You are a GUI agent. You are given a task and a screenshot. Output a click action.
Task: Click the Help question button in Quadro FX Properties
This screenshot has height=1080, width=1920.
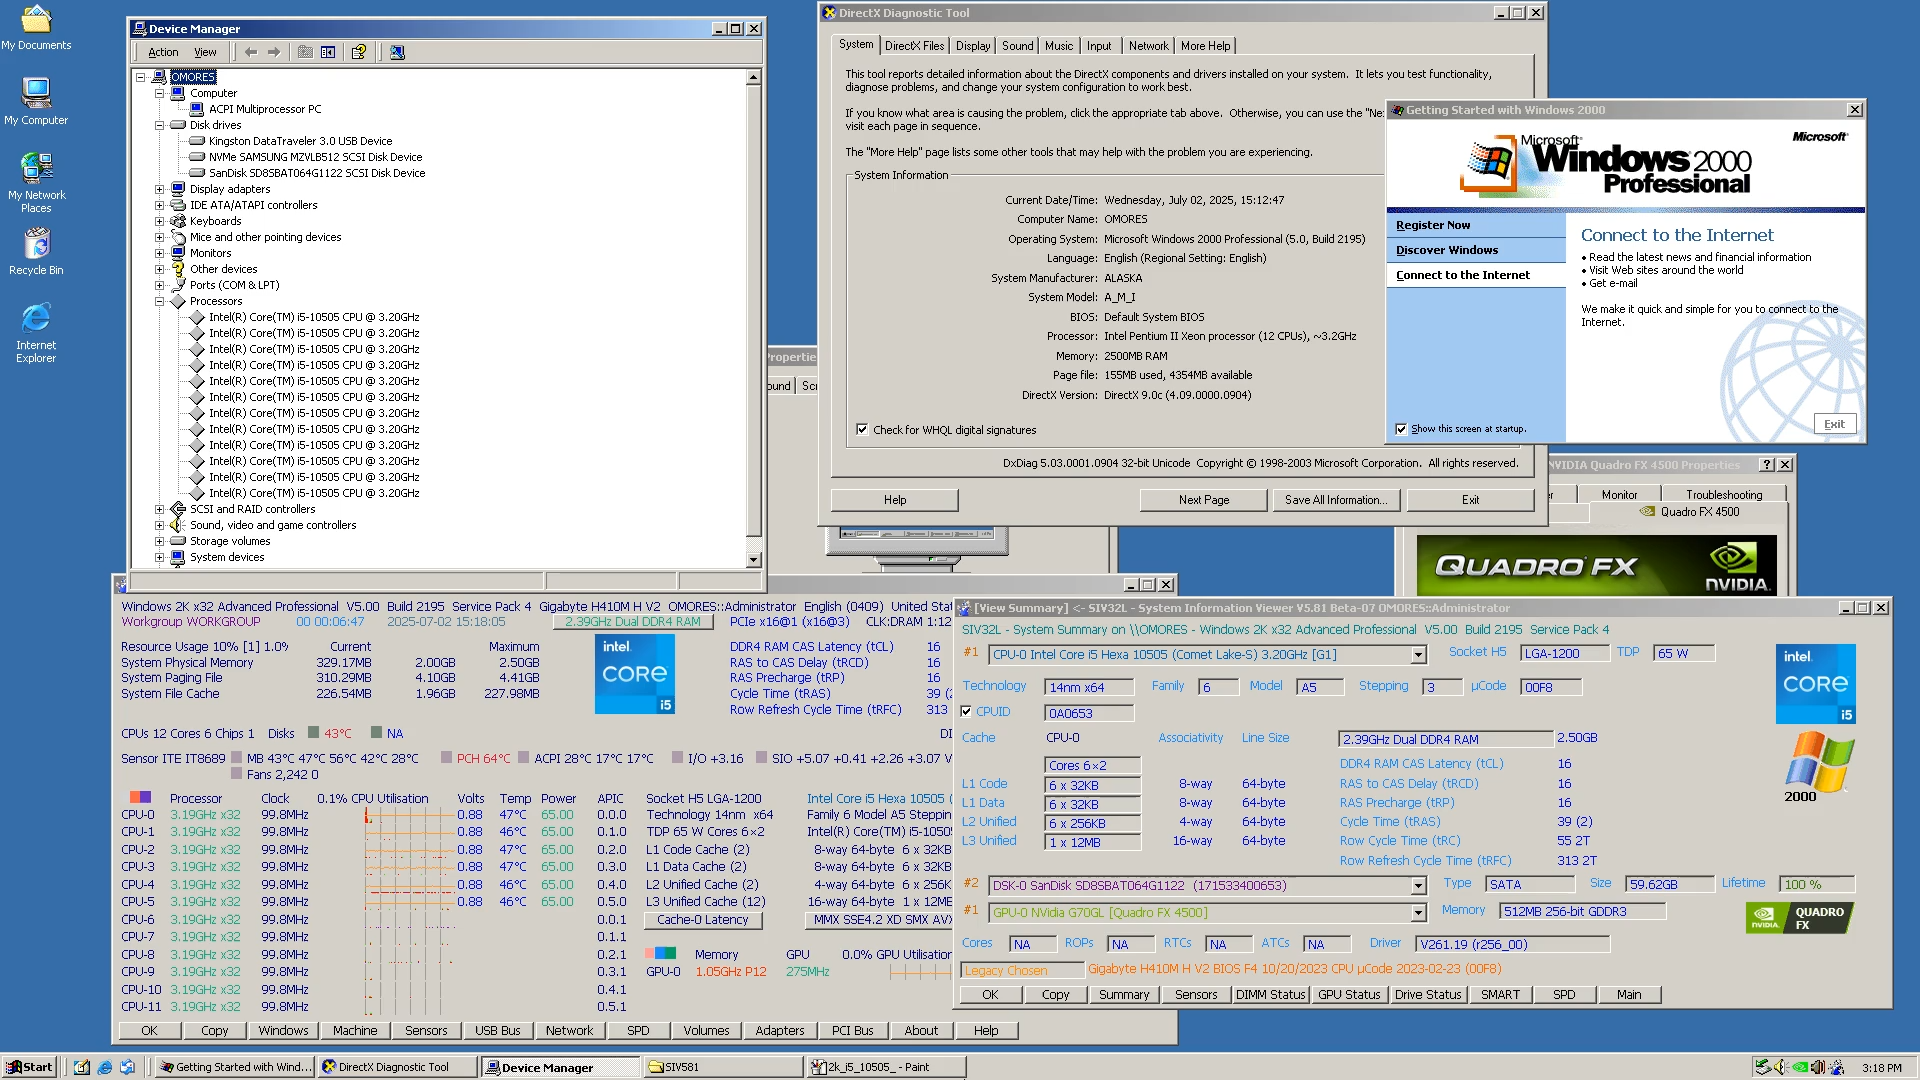point(1767,465)
